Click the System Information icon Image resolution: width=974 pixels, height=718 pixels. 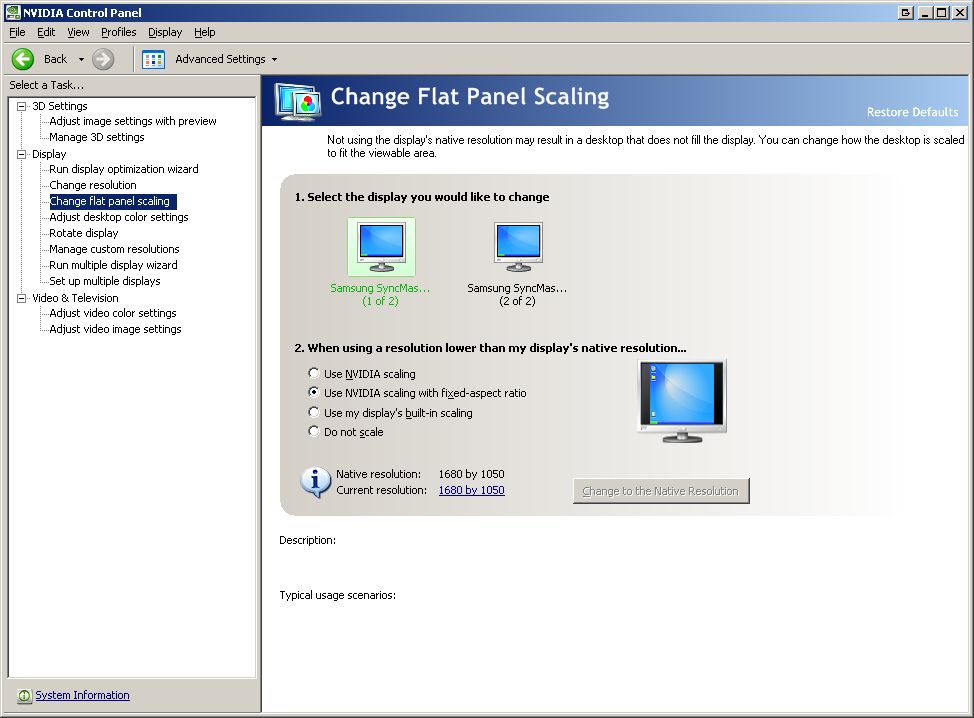[24, 696]
